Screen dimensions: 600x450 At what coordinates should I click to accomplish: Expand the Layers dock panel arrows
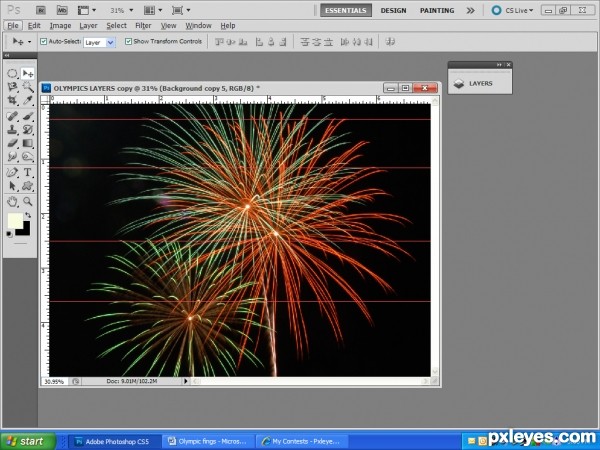[499, 65]
